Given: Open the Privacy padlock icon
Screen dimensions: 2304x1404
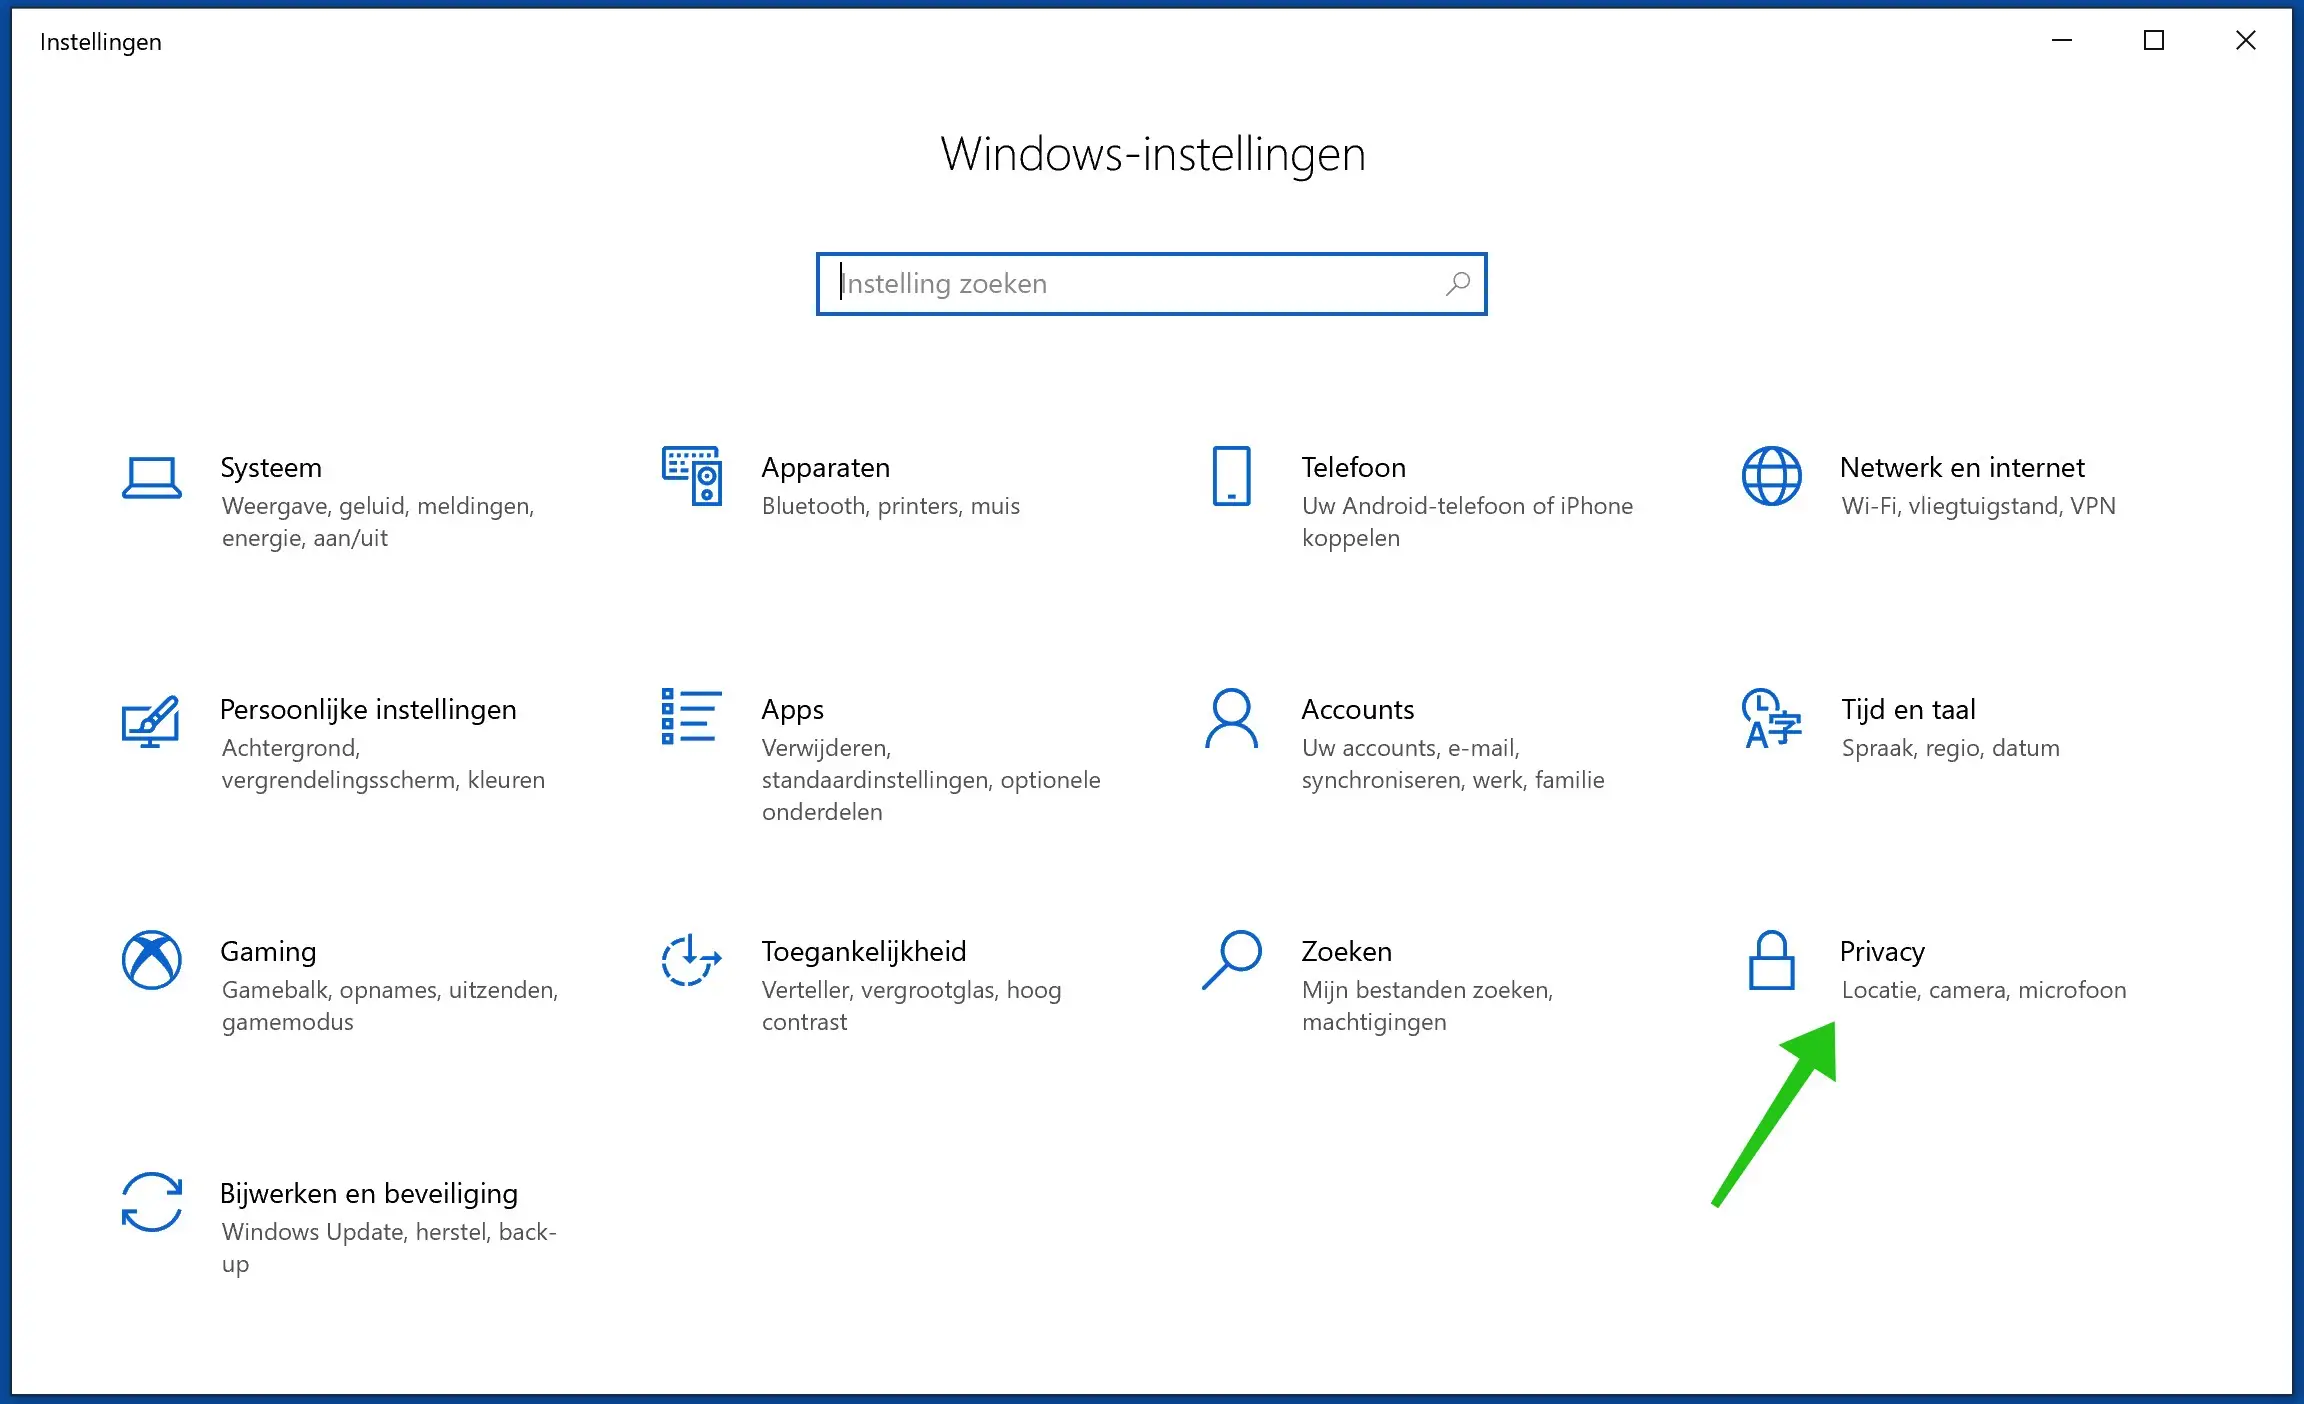Looking at the screenshot, I should (1771, 960).
